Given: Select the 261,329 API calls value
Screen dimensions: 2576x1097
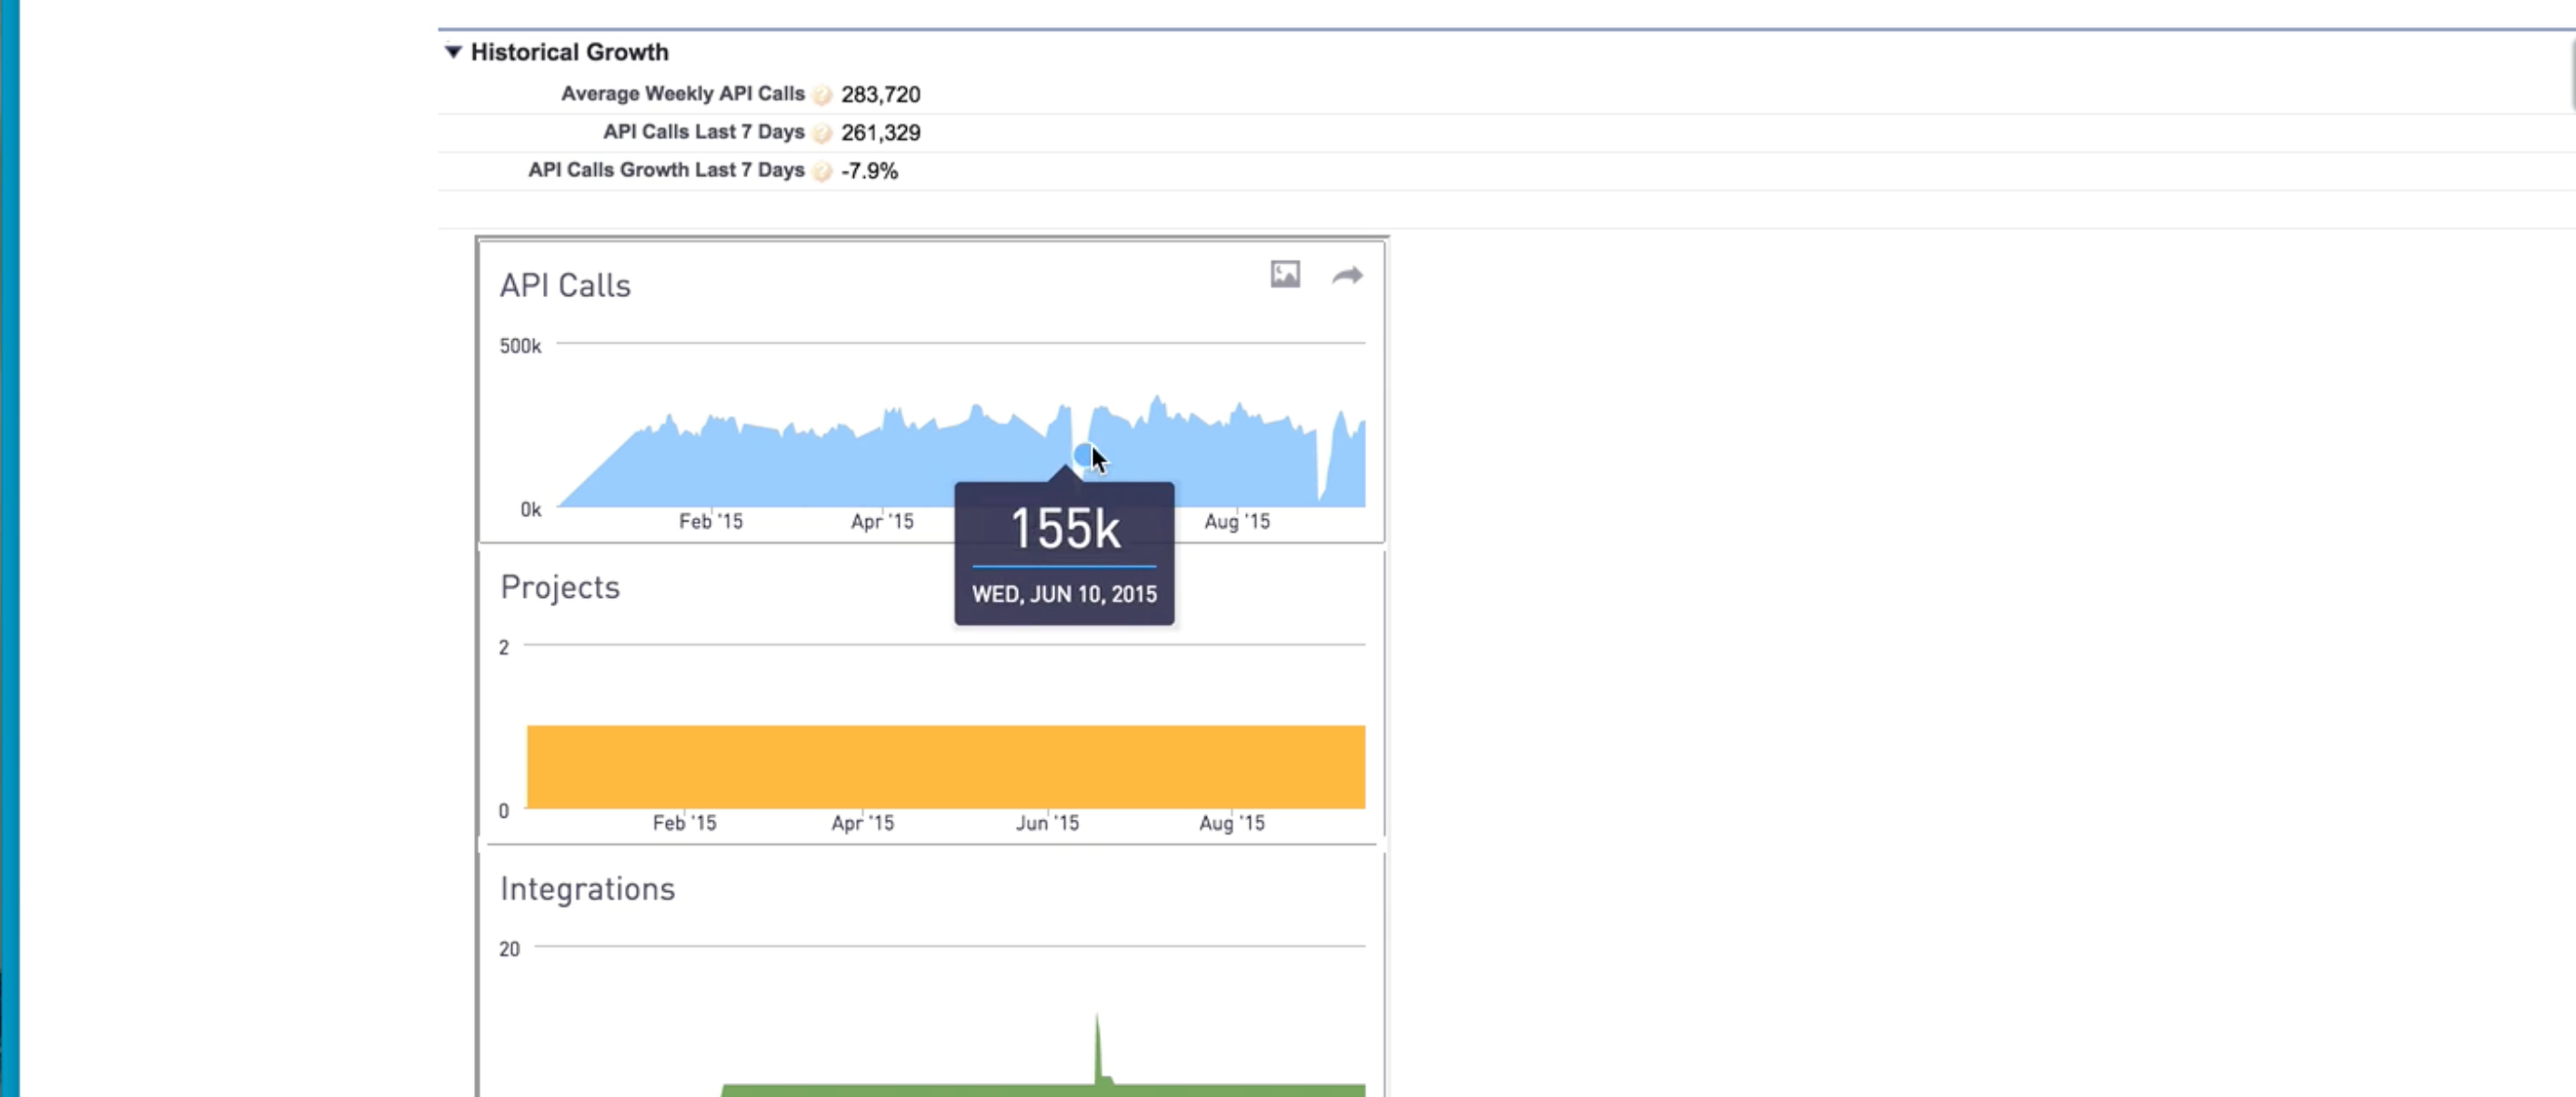Looking at the screenshot, I should coord(880,133).
